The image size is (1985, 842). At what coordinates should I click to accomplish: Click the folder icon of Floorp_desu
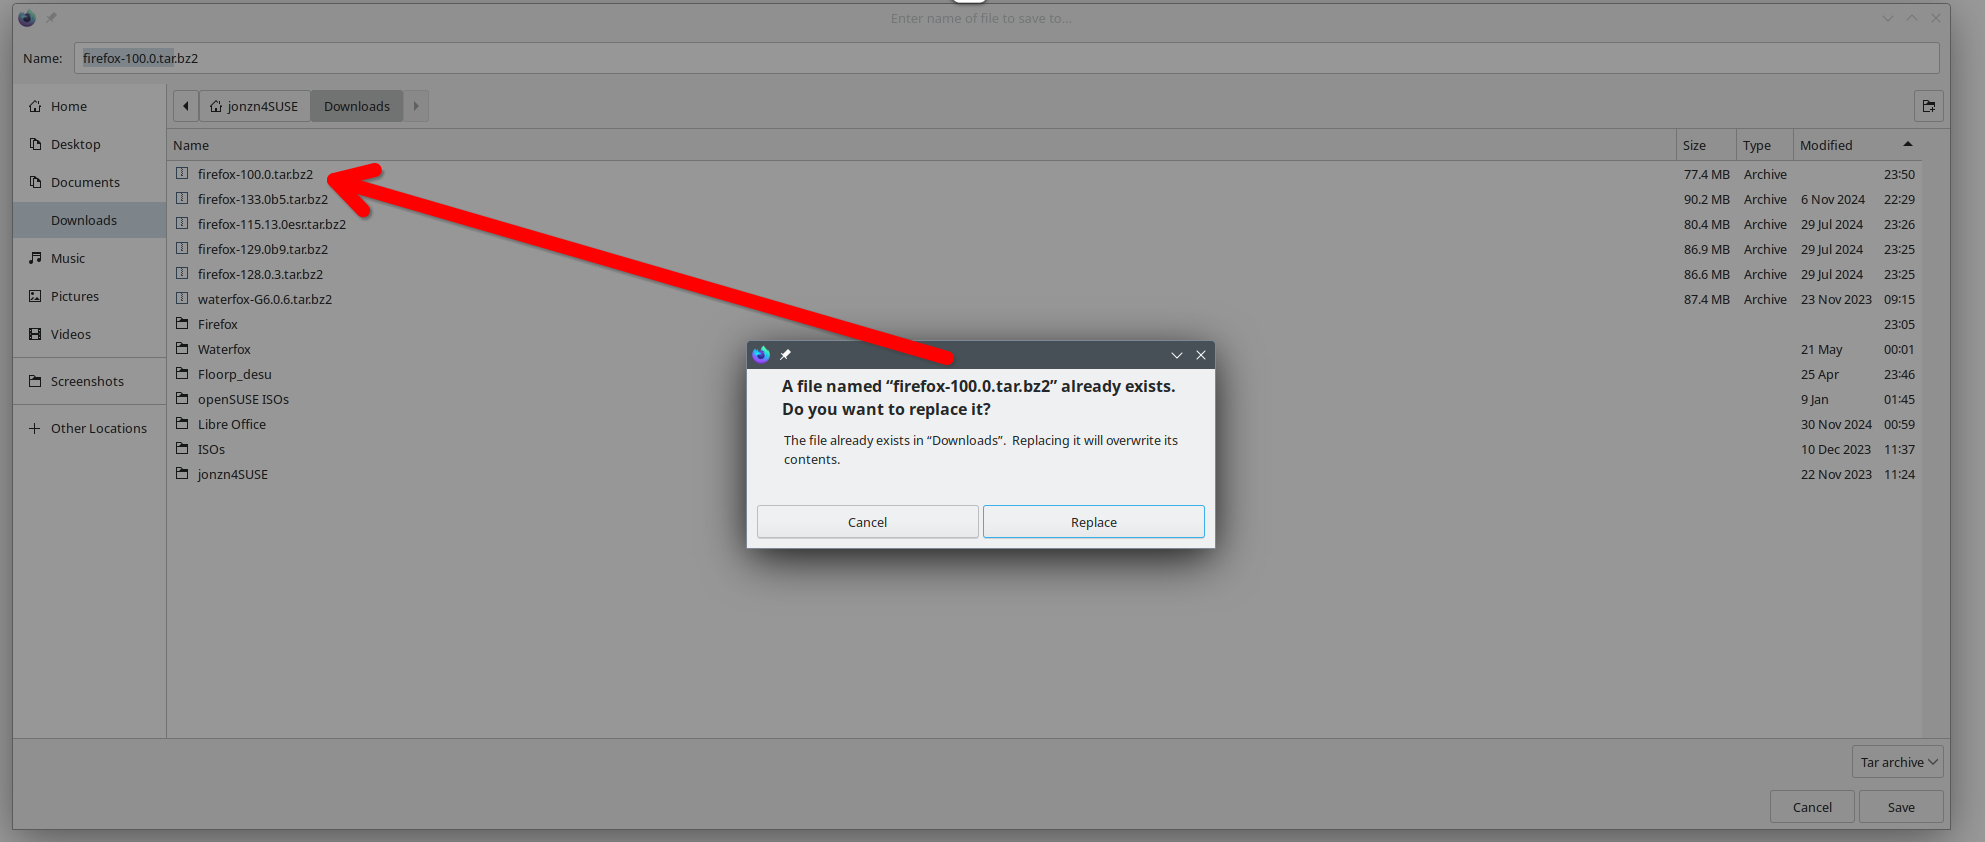pyautogui.click(x=182, y=373)
